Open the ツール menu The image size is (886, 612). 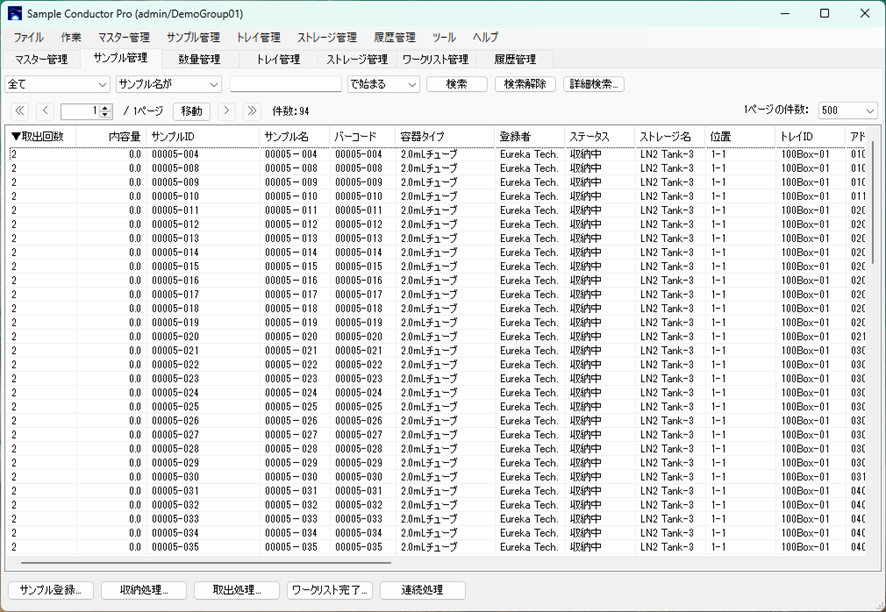coord(444,37)
